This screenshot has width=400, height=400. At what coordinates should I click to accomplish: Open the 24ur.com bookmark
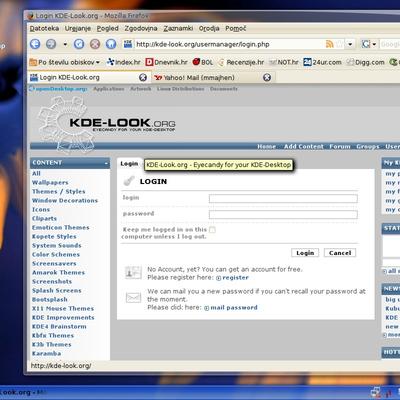[322, 62]
